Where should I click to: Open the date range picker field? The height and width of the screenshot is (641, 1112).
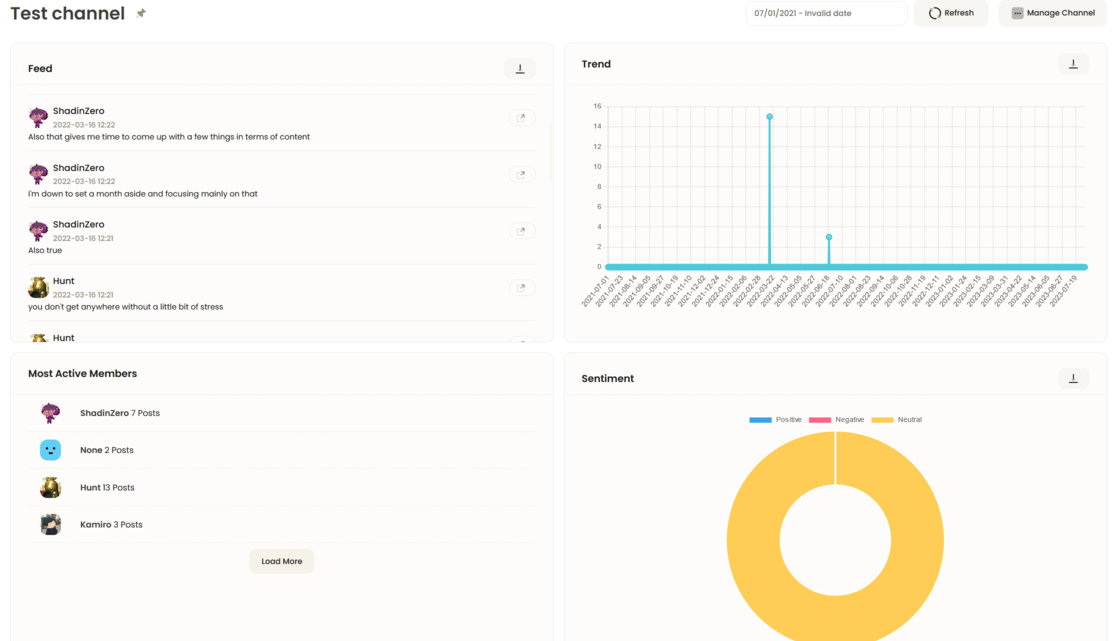tap(825, 13)
